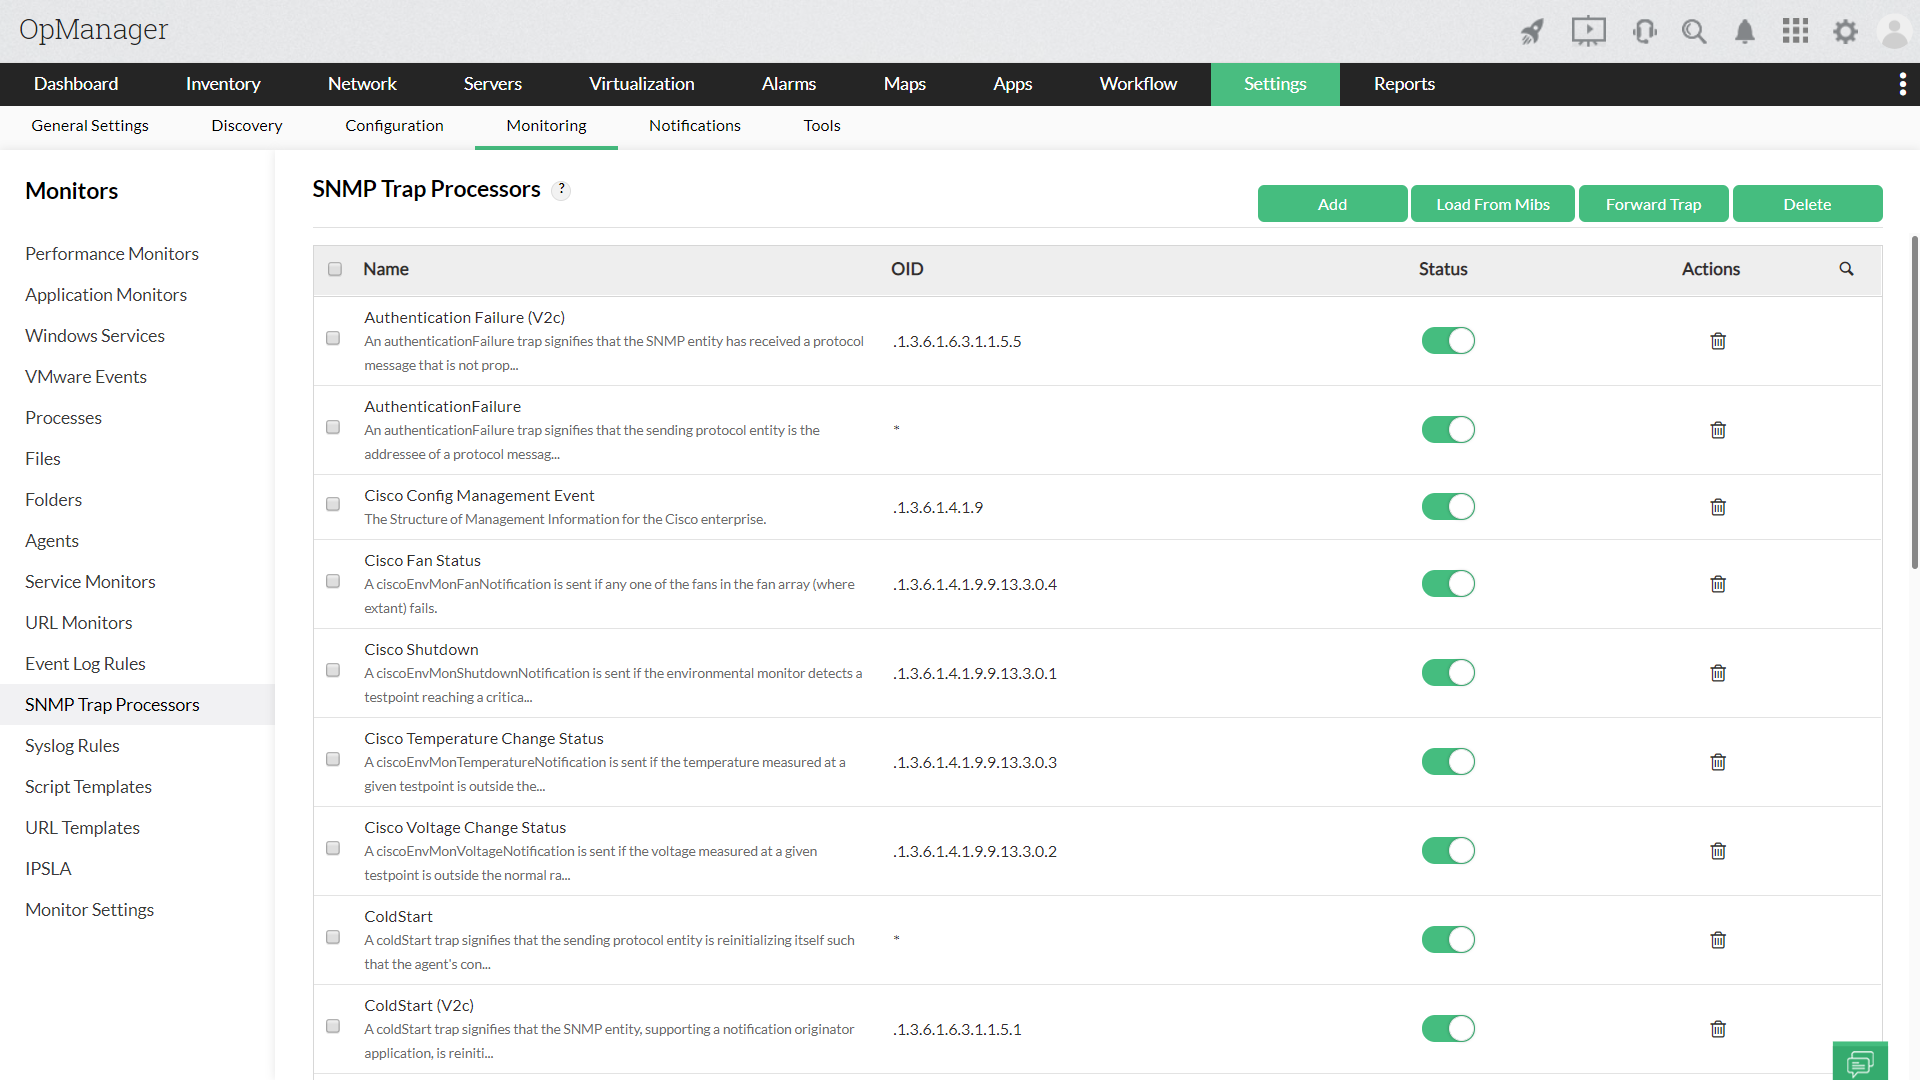Click the rocket quick-start icon
The image size is (1920, 1080).
click(x=1532, y=32)
